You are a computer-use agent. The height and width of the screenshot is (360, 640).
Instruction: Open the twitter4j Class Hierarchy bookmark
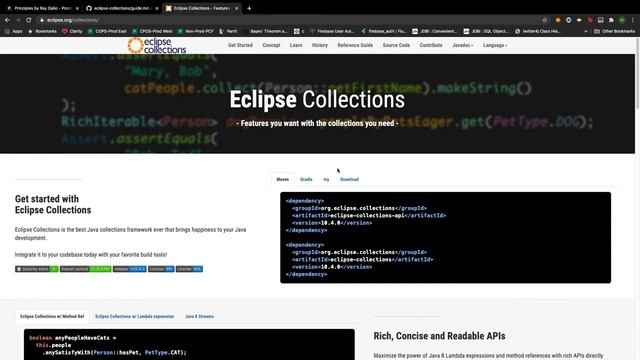point(538,31)
